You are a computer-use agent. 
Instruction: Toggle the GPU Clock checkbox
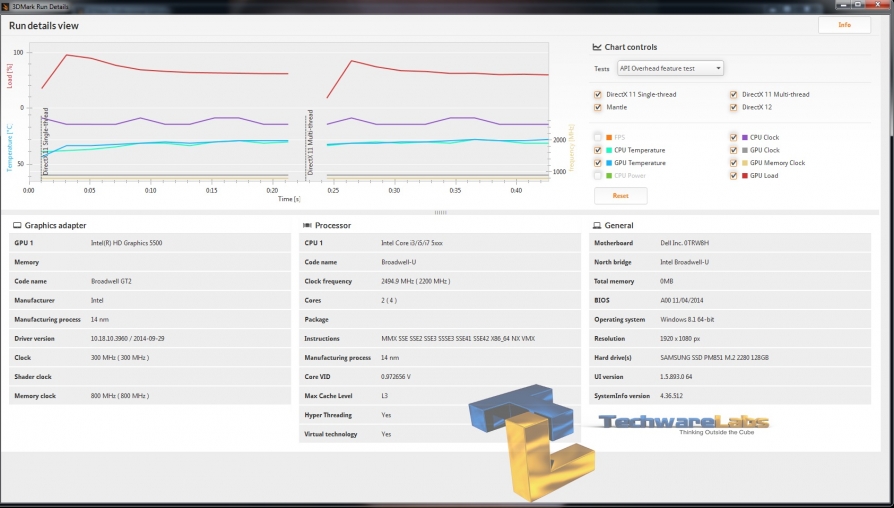click(x=733, y=150)
